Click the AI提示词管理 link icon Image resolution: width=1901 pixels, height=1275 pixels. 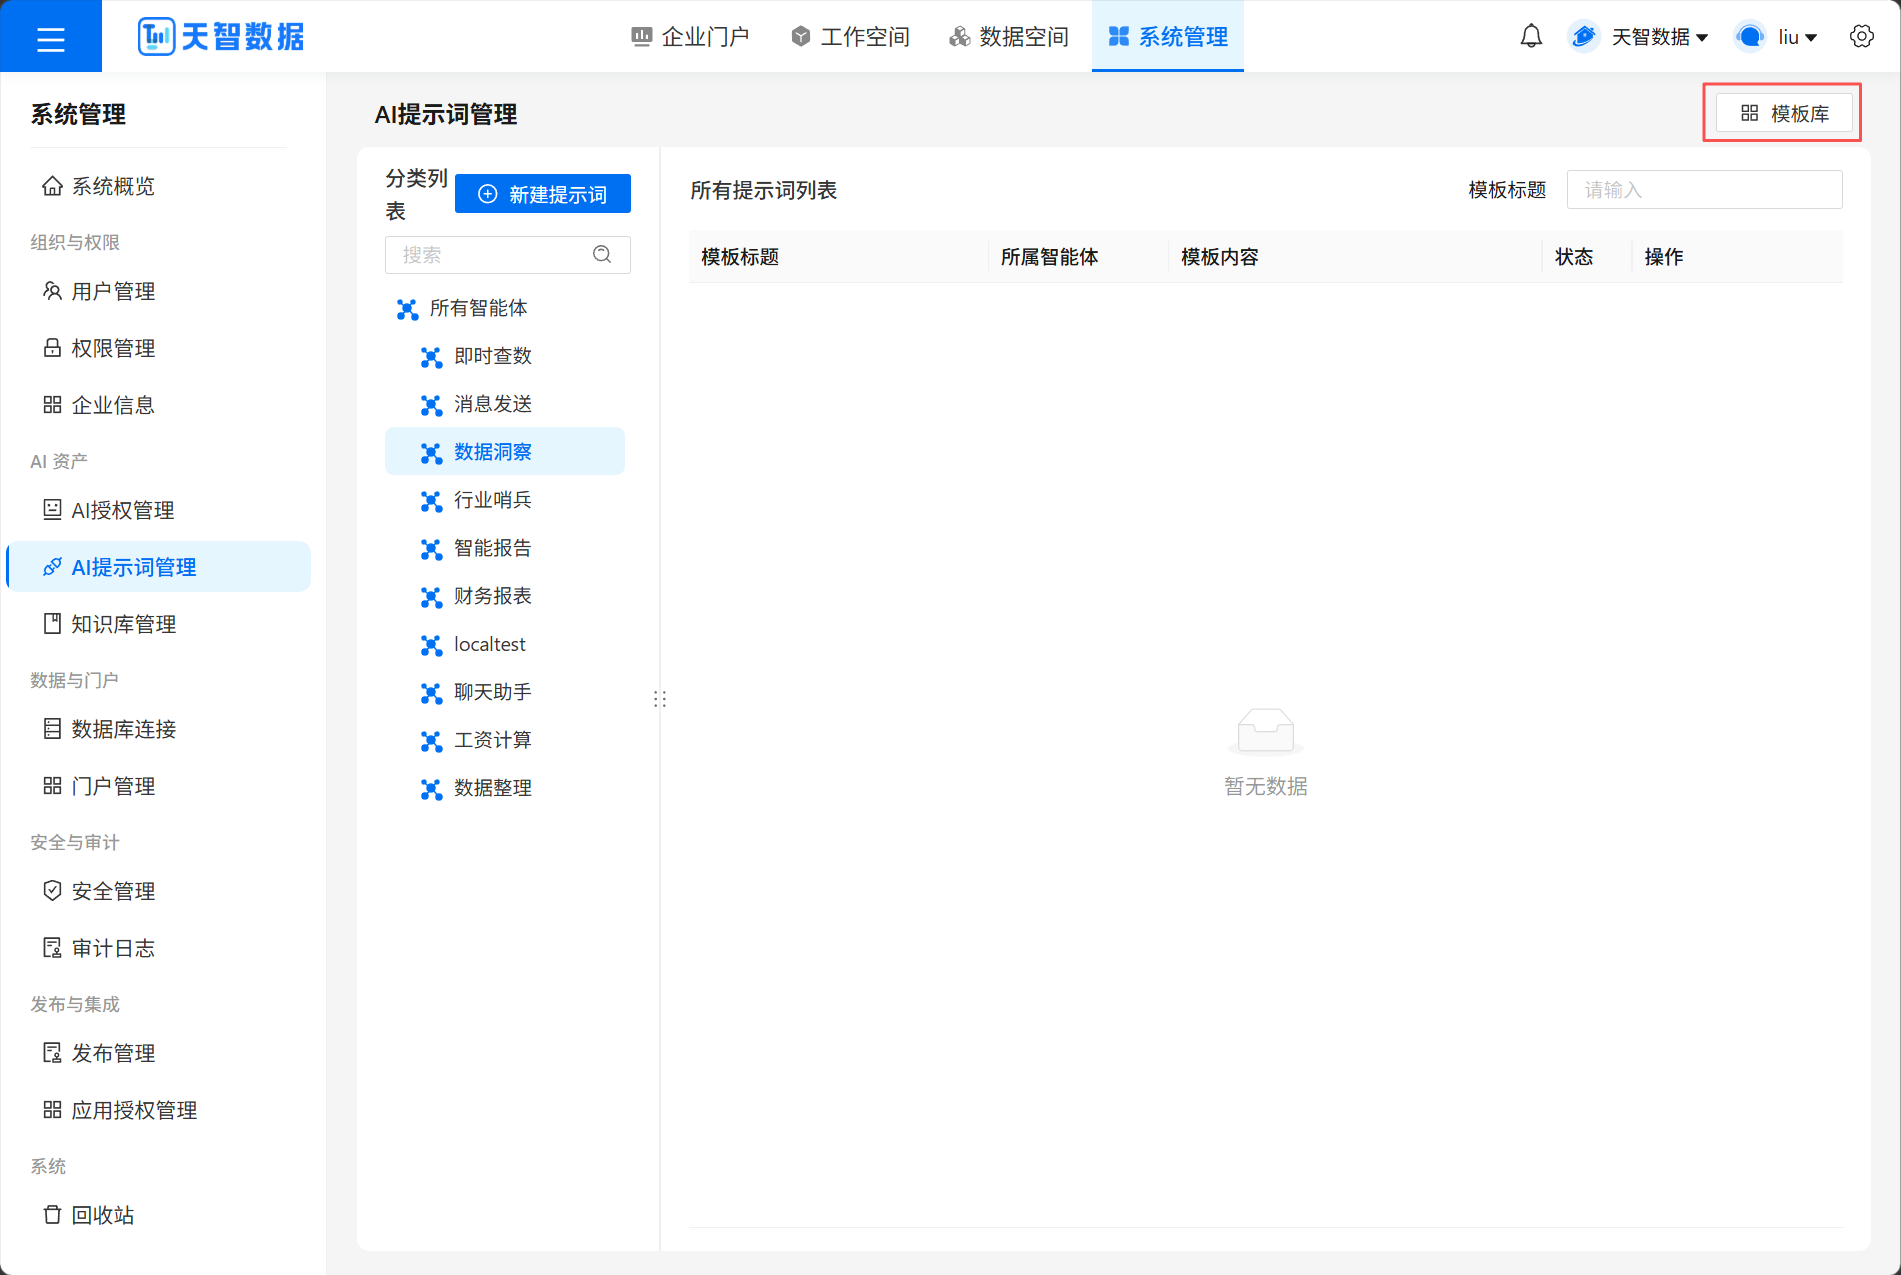[52, 567]
